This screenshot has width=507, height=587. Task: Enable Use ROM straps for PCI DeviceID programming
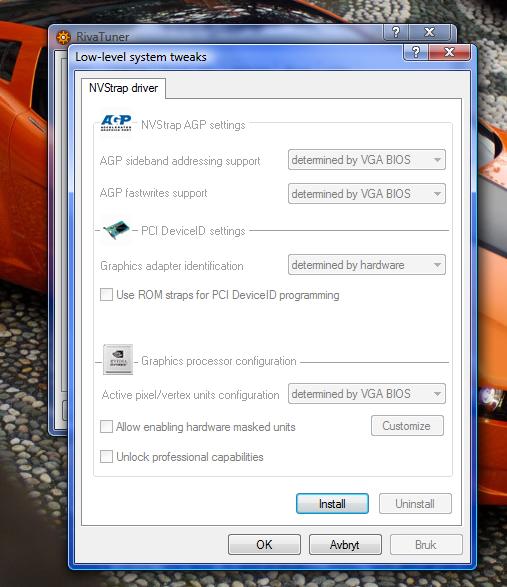coord(106,295)
